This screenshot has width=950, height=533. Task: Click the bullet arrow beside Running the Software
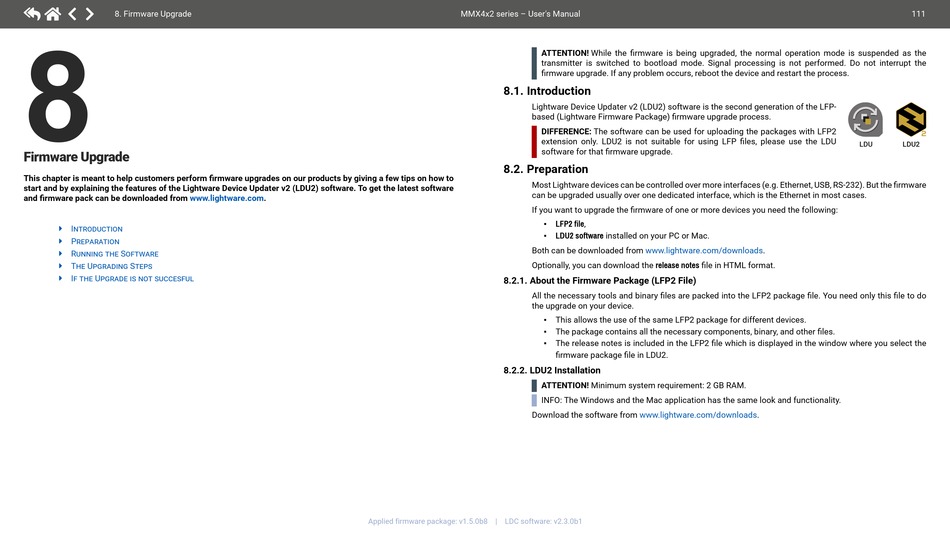[x=60, y=254]
